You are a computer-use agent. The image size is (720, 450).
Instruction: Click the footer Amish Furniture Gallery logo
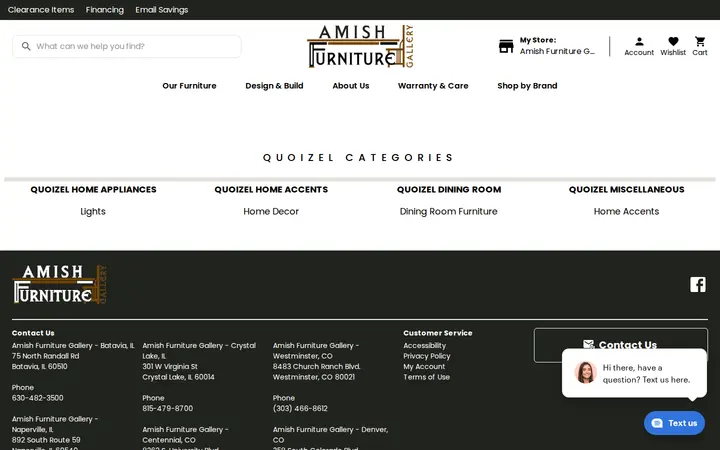(x=59, y=284)
